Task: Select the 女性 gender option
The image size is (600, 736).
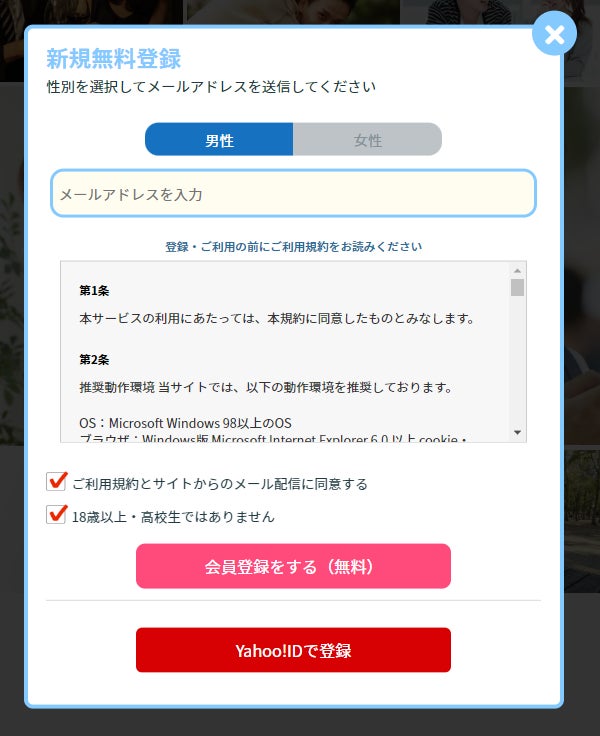Action: [x=368, y=139]
